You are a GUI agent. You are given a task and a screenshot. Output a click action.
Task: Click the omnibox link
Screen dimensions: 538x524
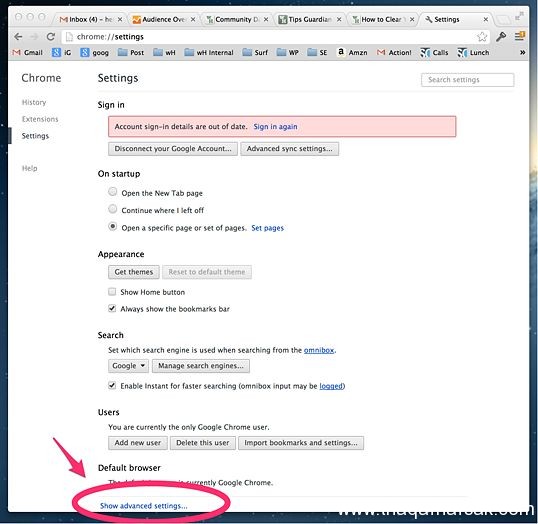coord(319,350)
